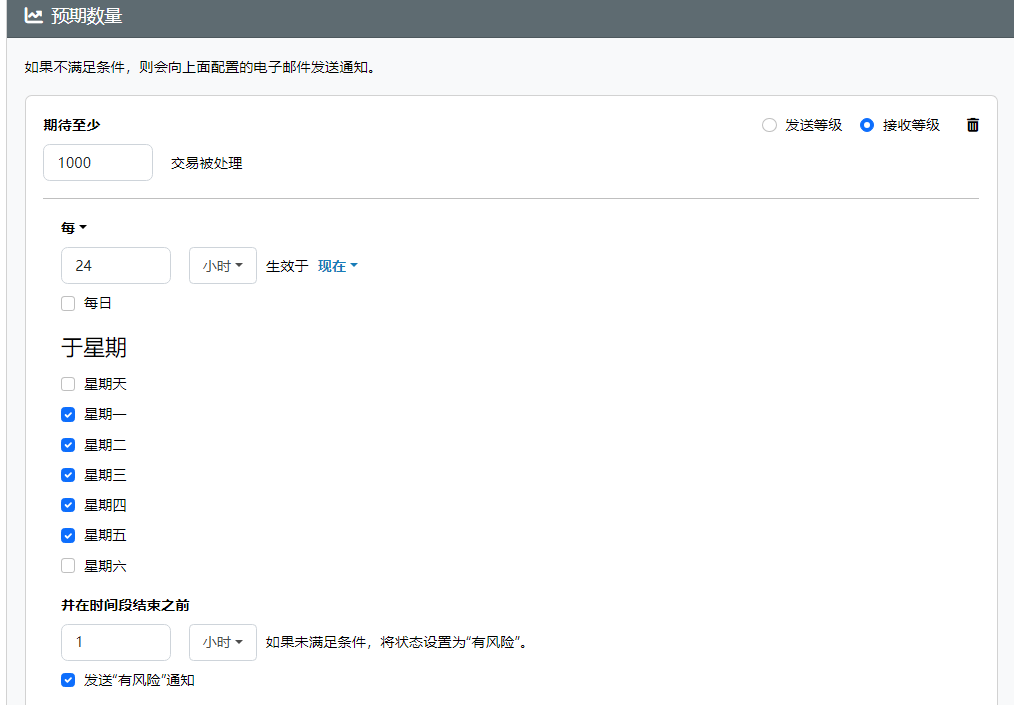Viewport: 1014px width, 705px height.
Task: Click the 24 interval input field
Action: [x=116, y=266]
